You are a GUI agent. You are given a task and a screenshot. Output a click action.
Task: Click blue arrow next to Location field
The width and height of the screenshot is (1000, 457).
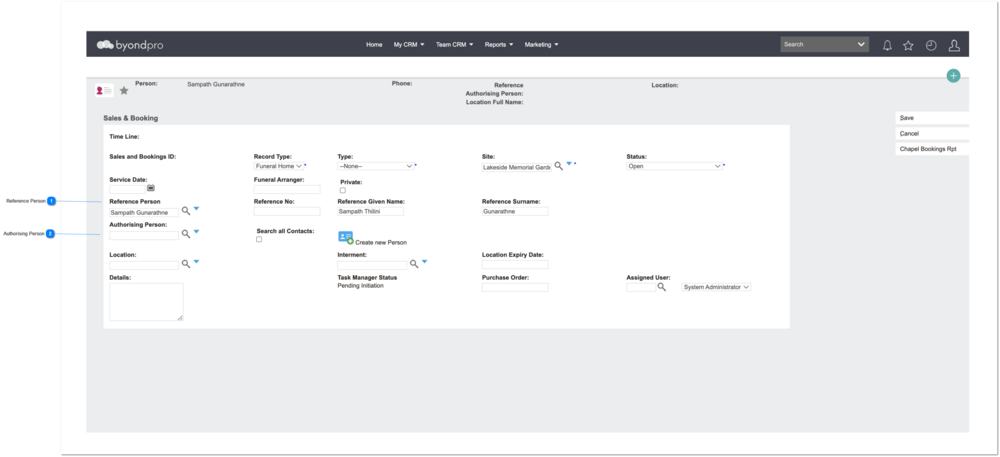pyautogui.click(x=196, y=261)
